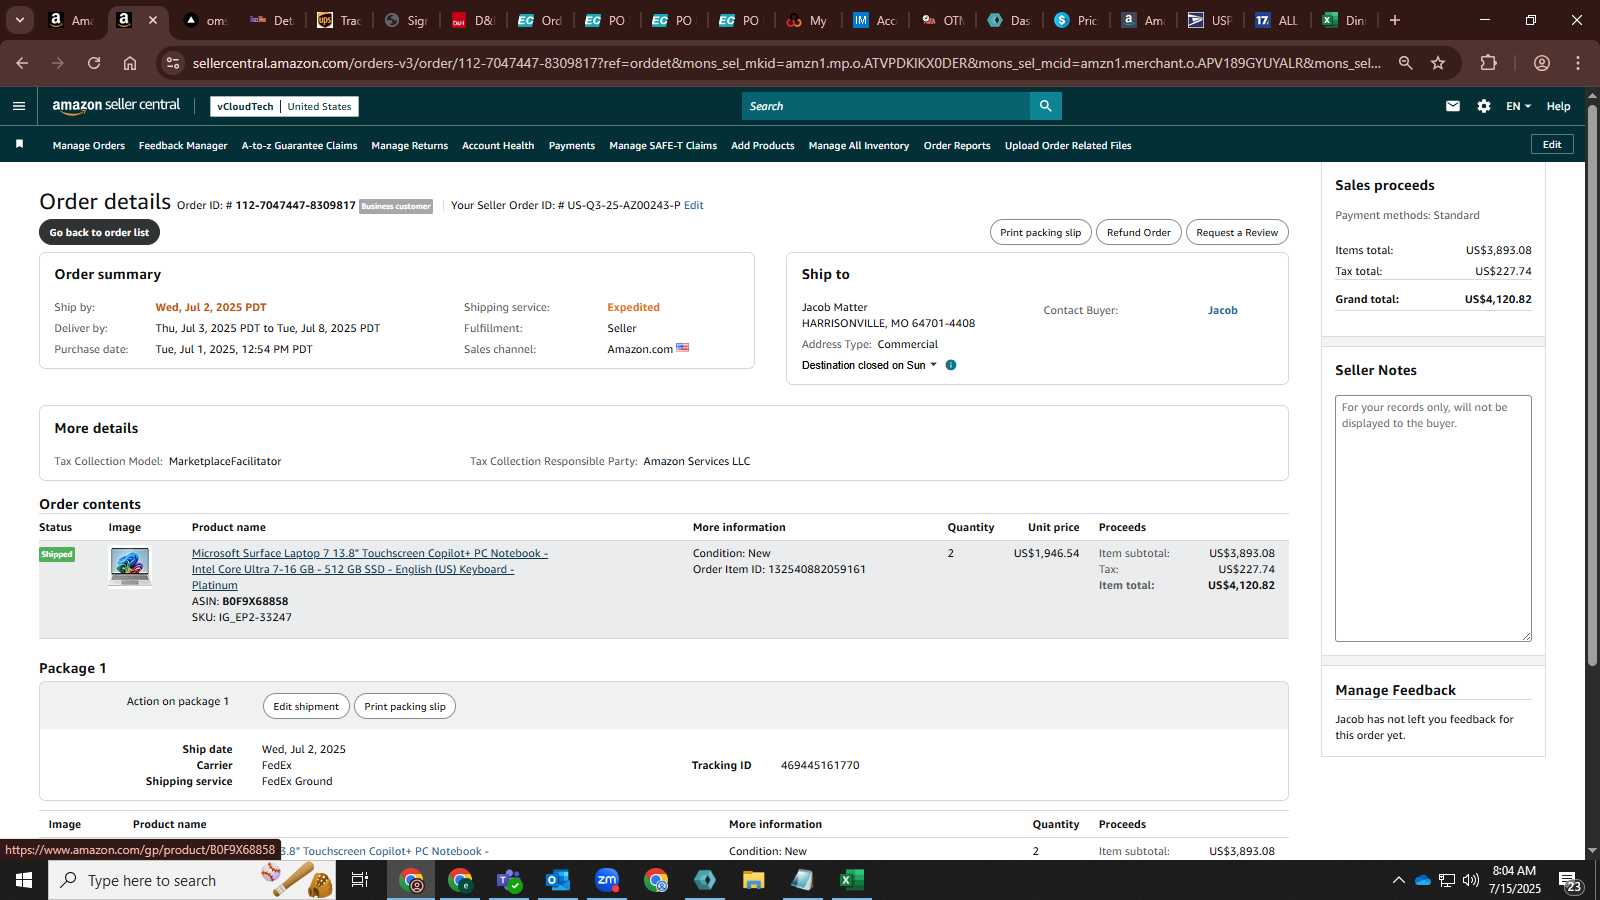1600x900 pixels.
Task: Click the browser home icon
Action: 130,63
